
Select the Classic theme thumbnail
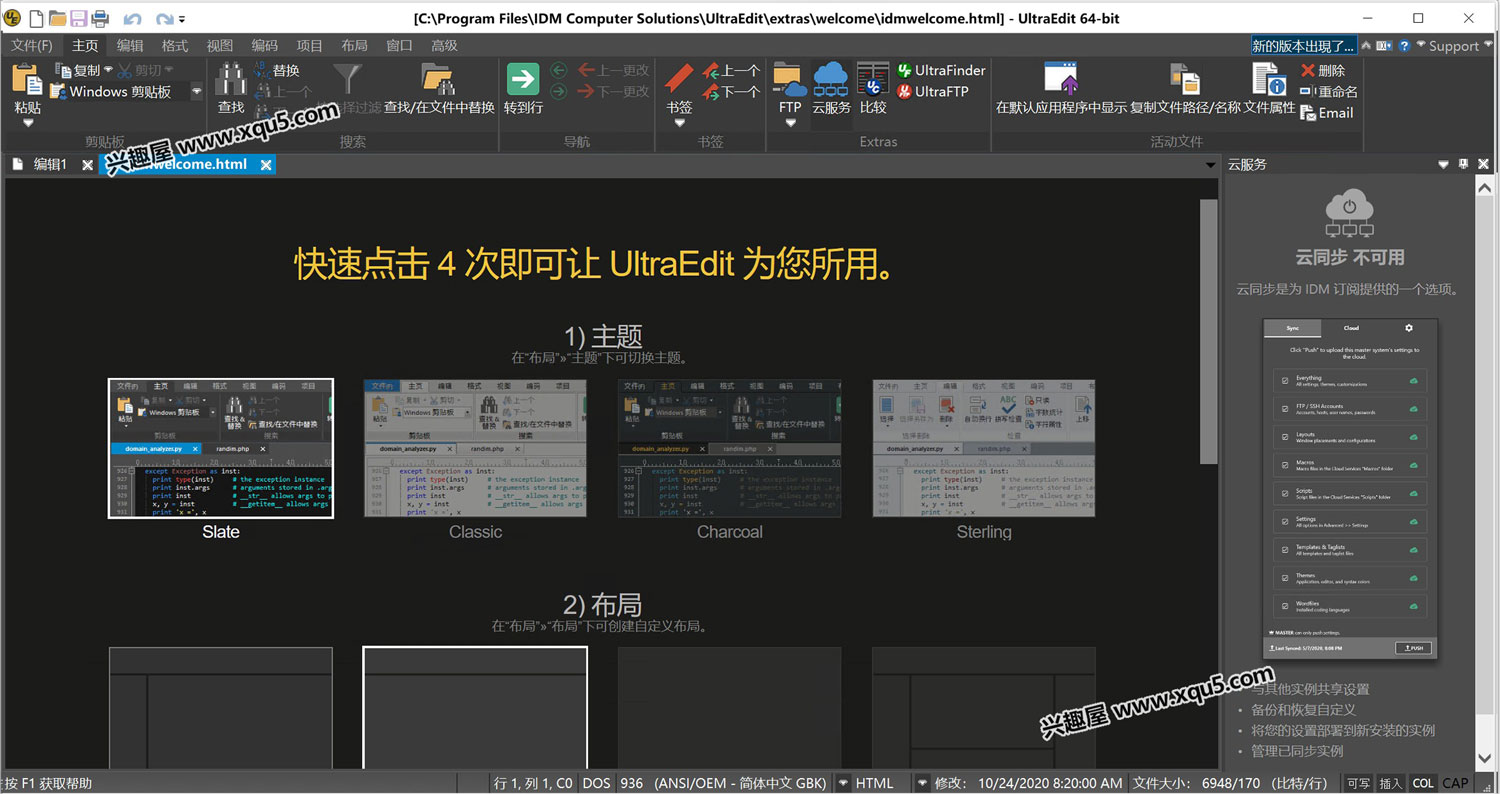tap(475, 448)
